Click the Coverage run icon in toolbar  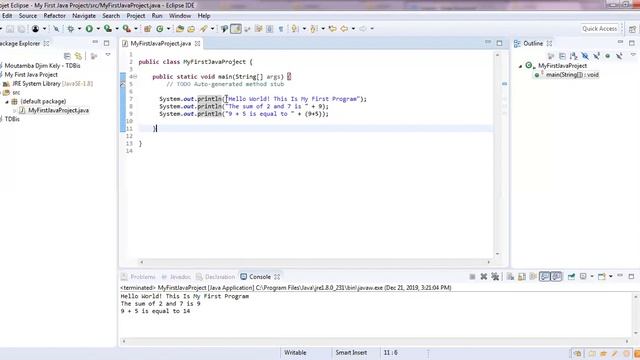(x=108, y=29)
